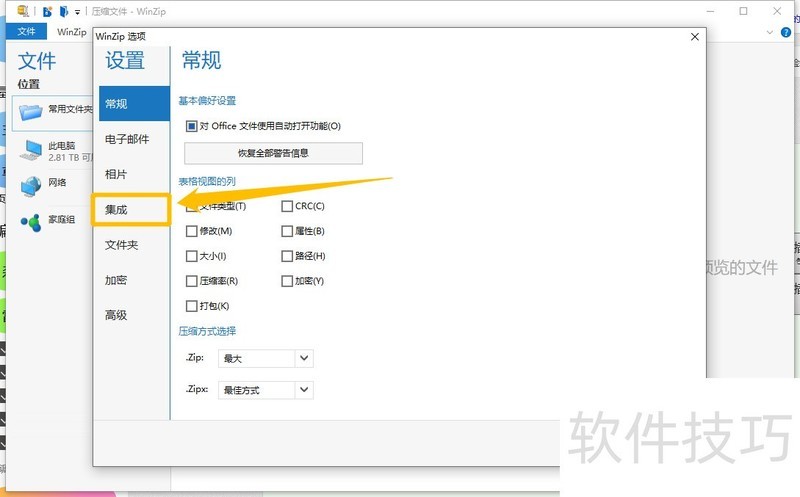Open the 集成 settings category
Image resolution: width=800 pixels, height=497 pixels.
click(131, 210)
